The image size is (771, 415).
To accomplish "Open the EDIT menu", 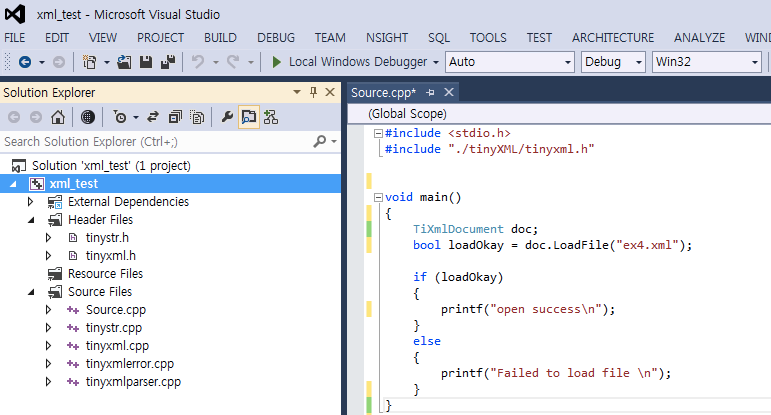I will pos(57,38).
